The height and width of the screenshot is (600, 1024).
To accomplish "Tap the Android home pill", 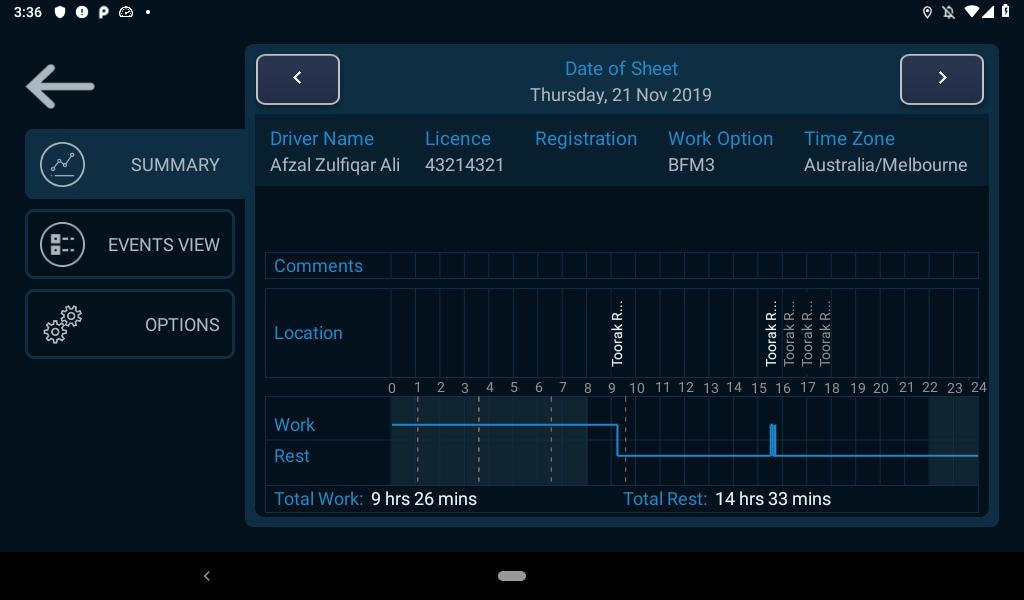I will (x=512, y=576).
